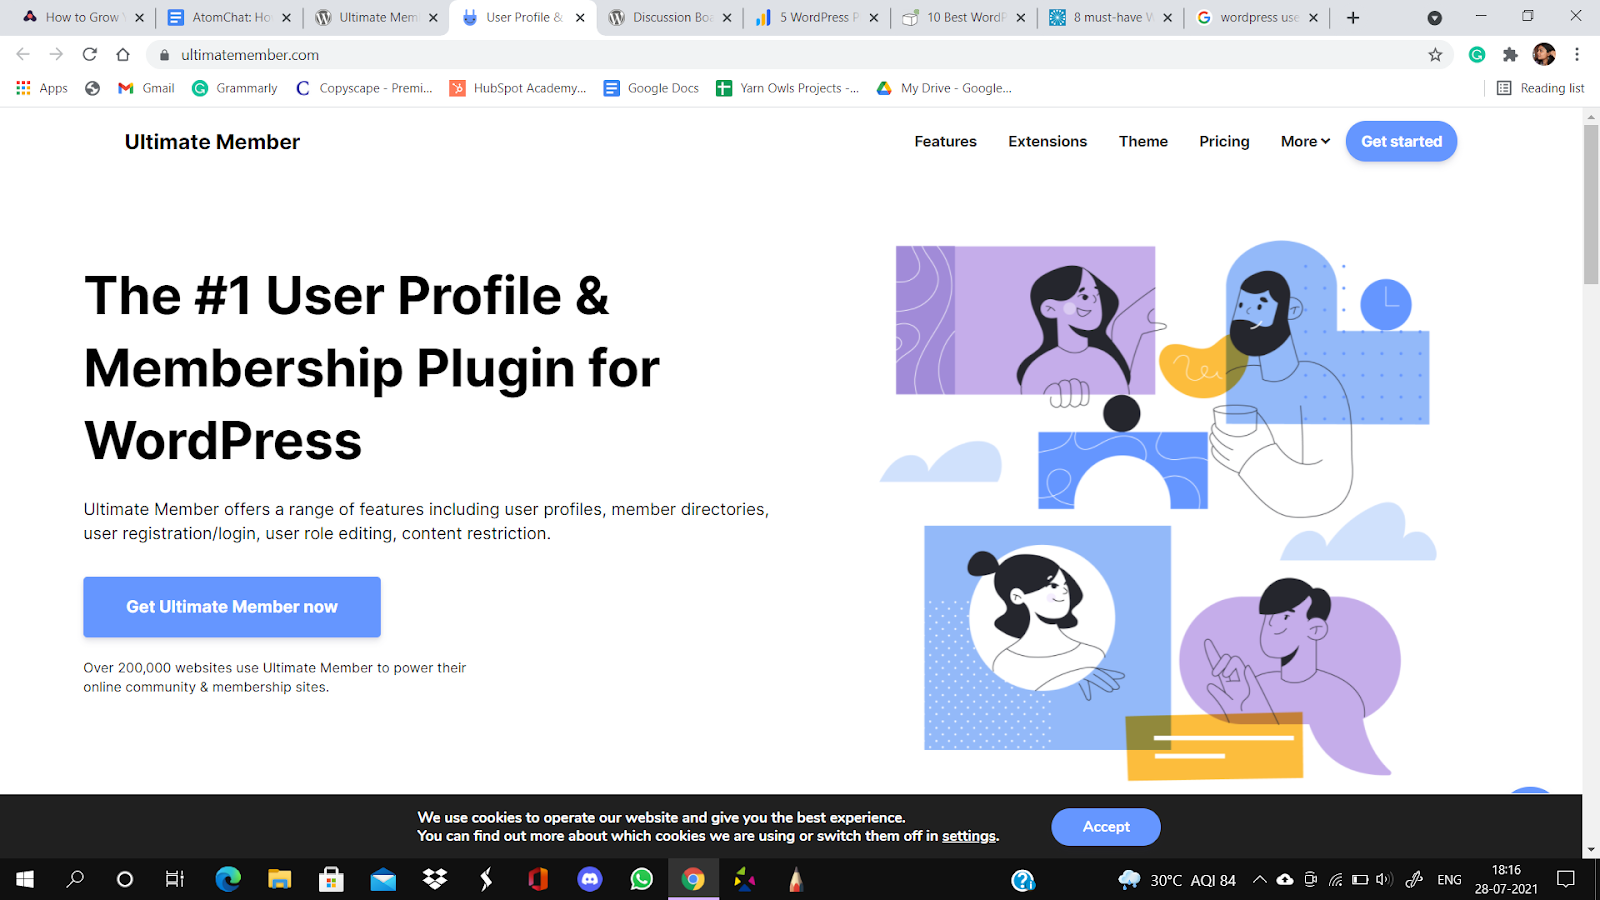Viewport: 1600px width, 900px height.
Task: Show hidden system tray icons
Action: click(x=1260, y=880)
